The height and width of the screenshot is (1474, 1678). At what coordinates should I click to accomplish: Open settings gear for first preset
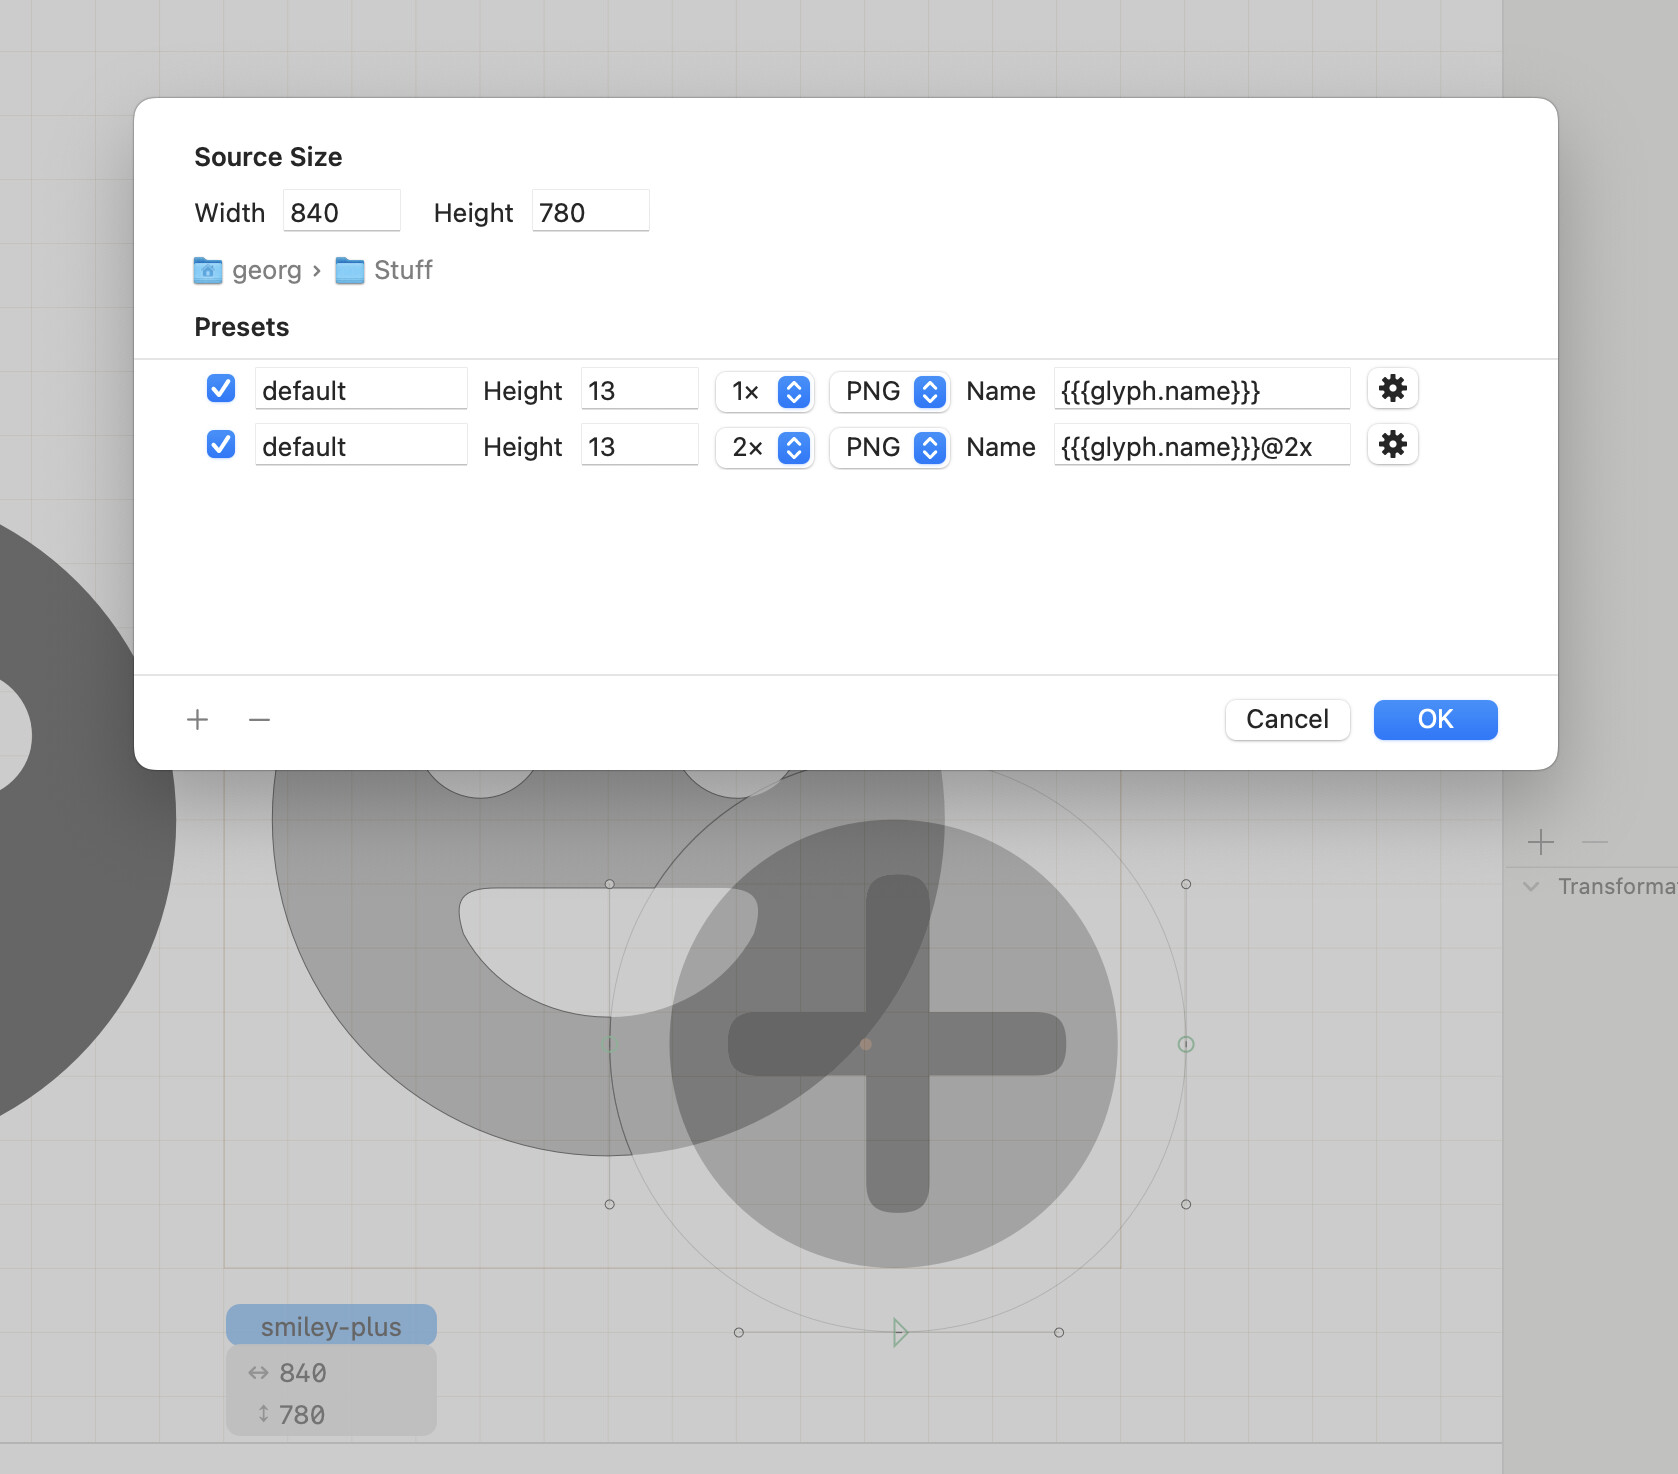1392,389
